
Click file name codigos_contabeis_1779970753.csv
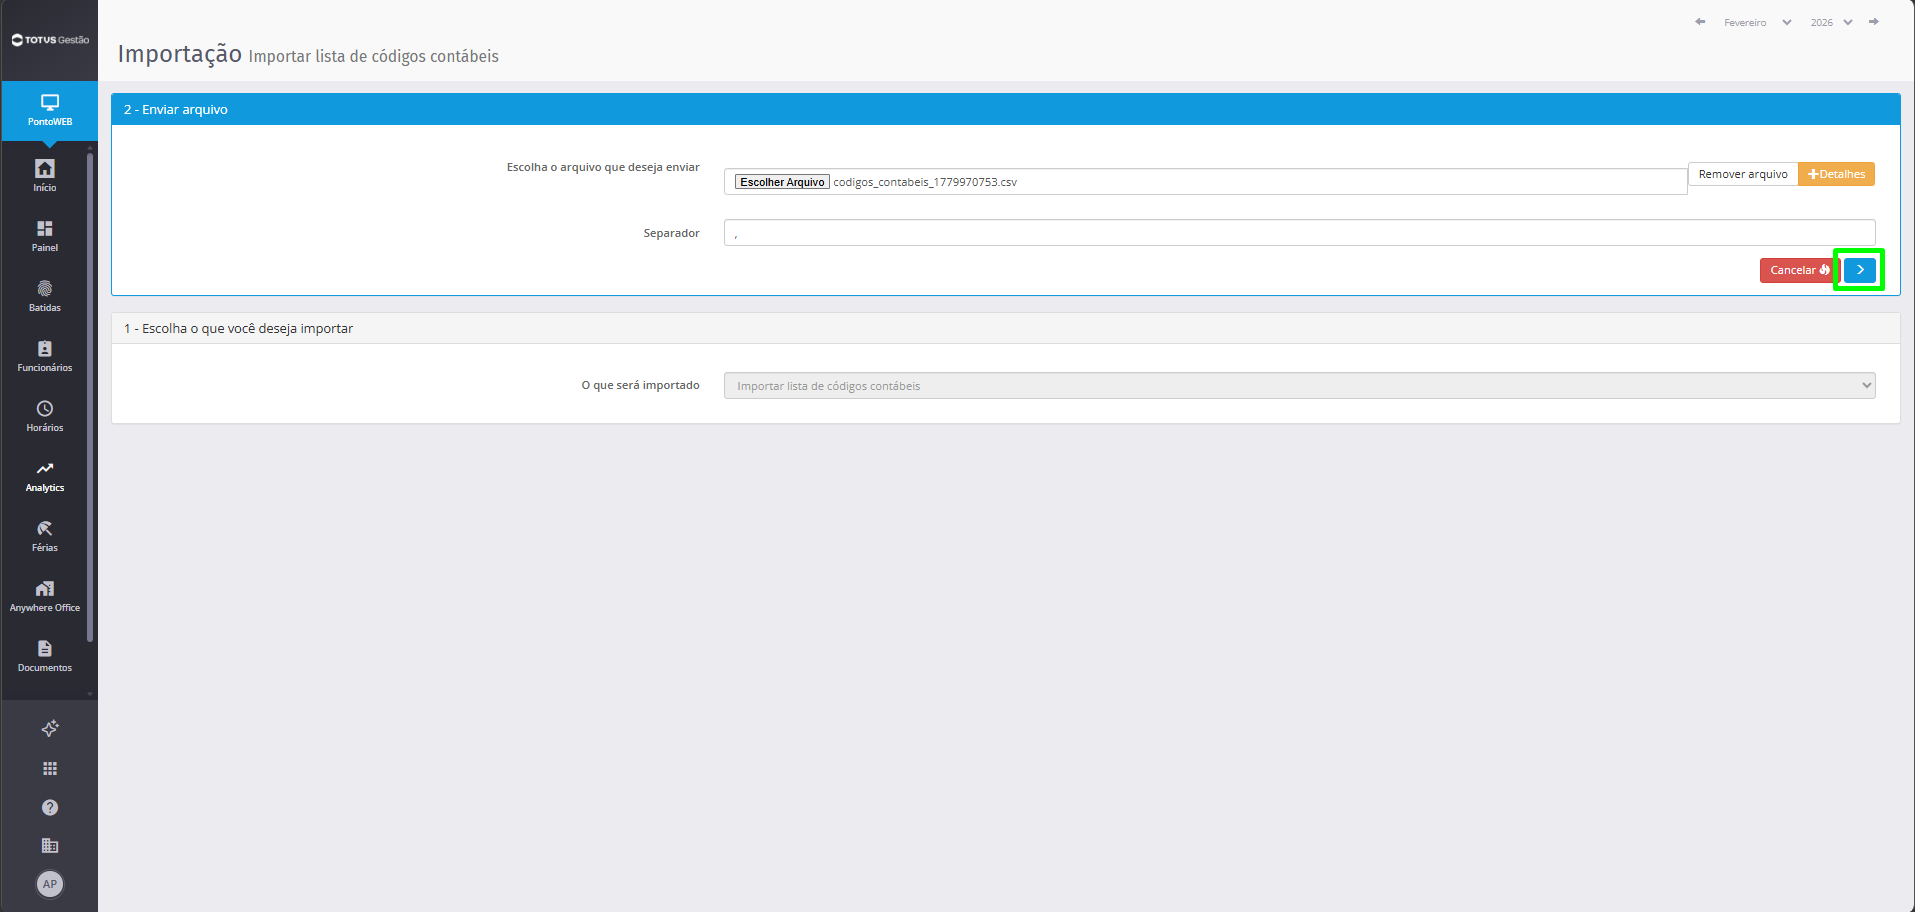coord(925,182)
